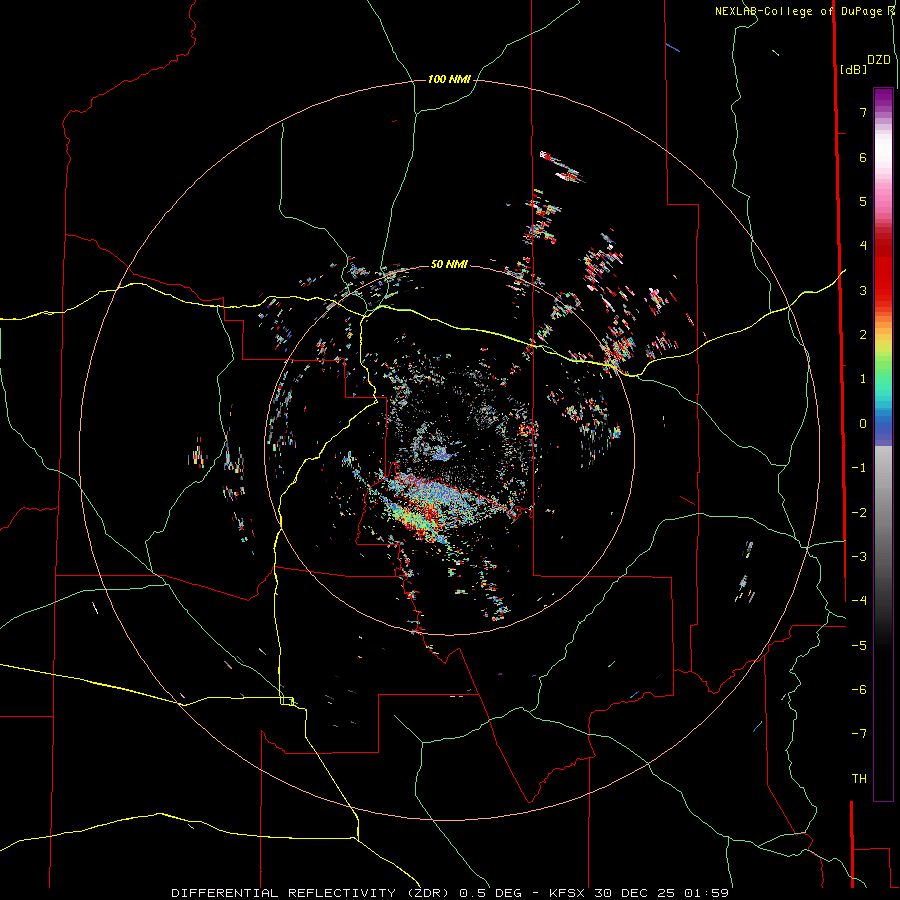Click the TH label at scale bottom
Viewport: 900px width, 900px height.
click(859, 779)
